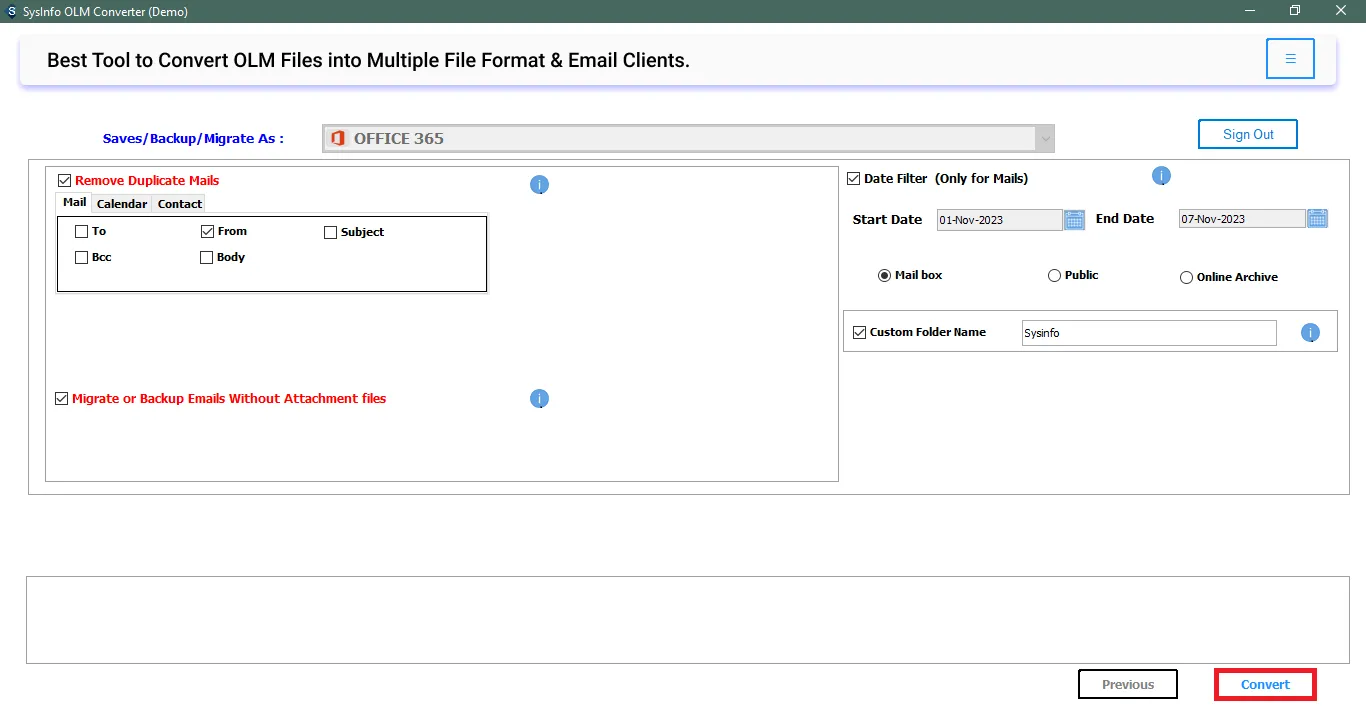Click info icon next to Date Filter
Screen dimensions: 1366x728
point(1161,176)
